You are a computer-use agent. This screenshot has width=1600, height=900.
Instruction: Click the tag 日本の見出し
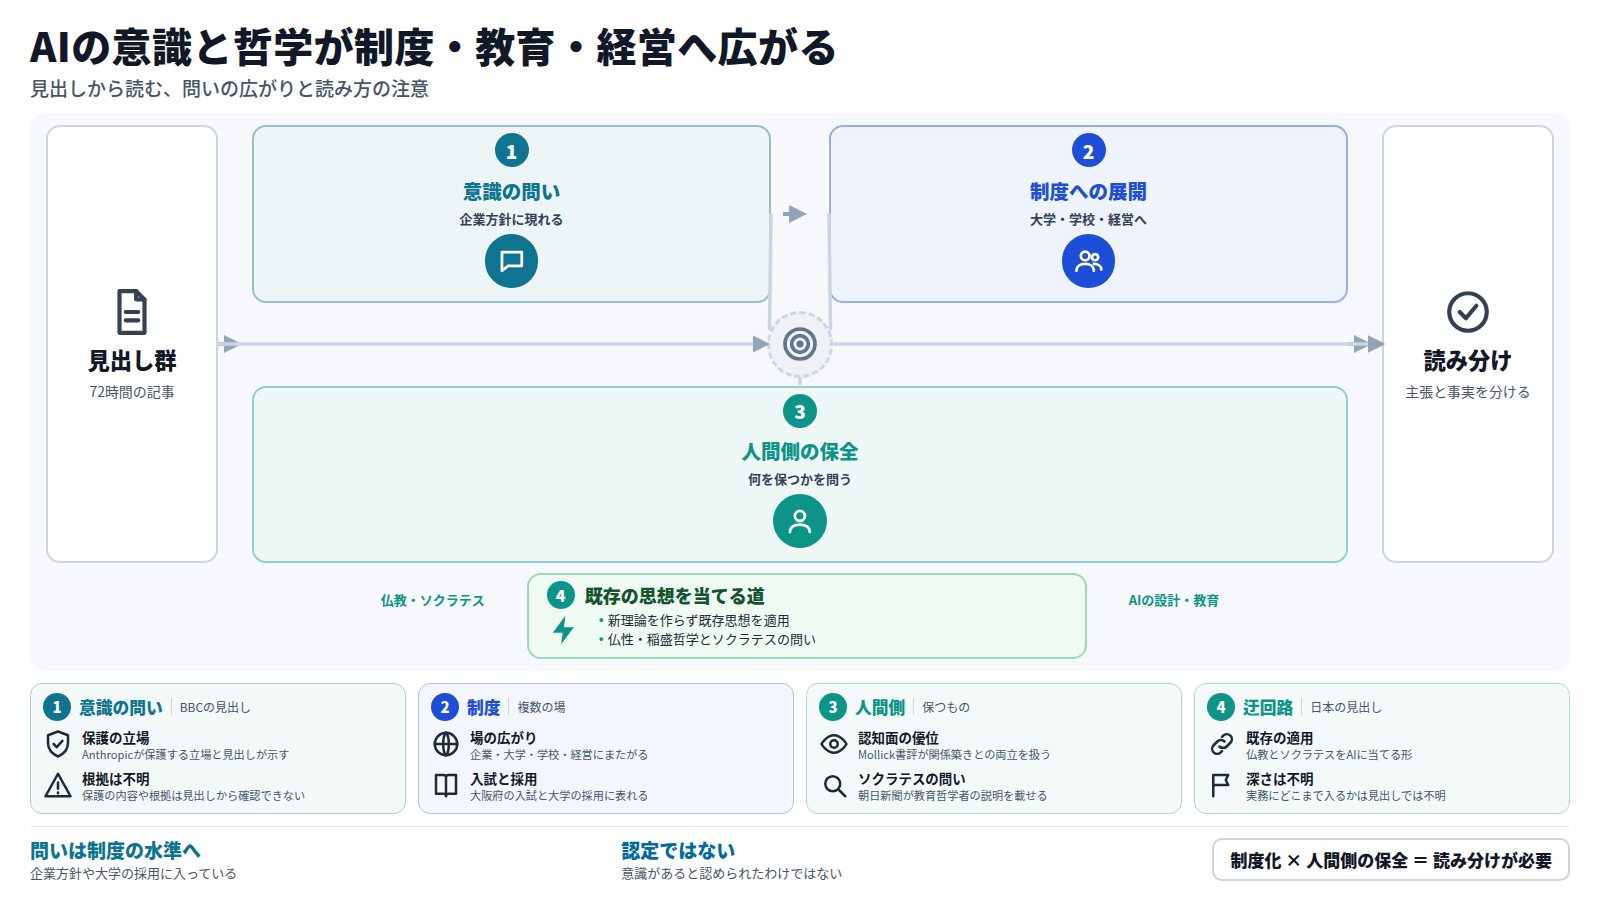(1346, 707)
